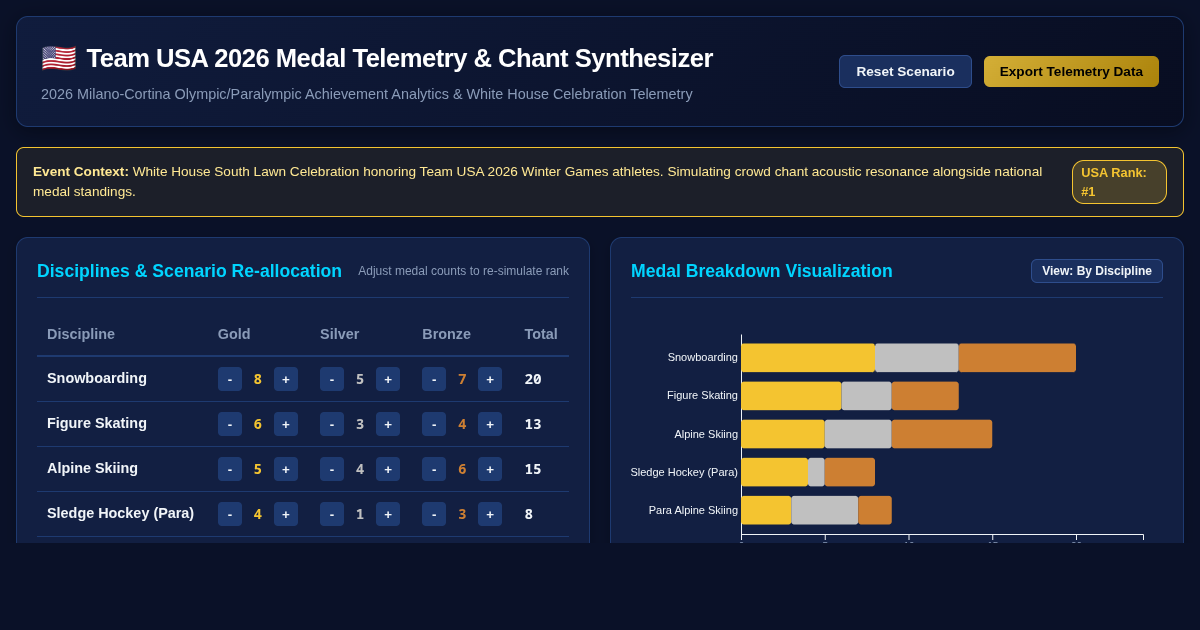Decrease Sledge Hockey (Para) silver count

(332, 514)
